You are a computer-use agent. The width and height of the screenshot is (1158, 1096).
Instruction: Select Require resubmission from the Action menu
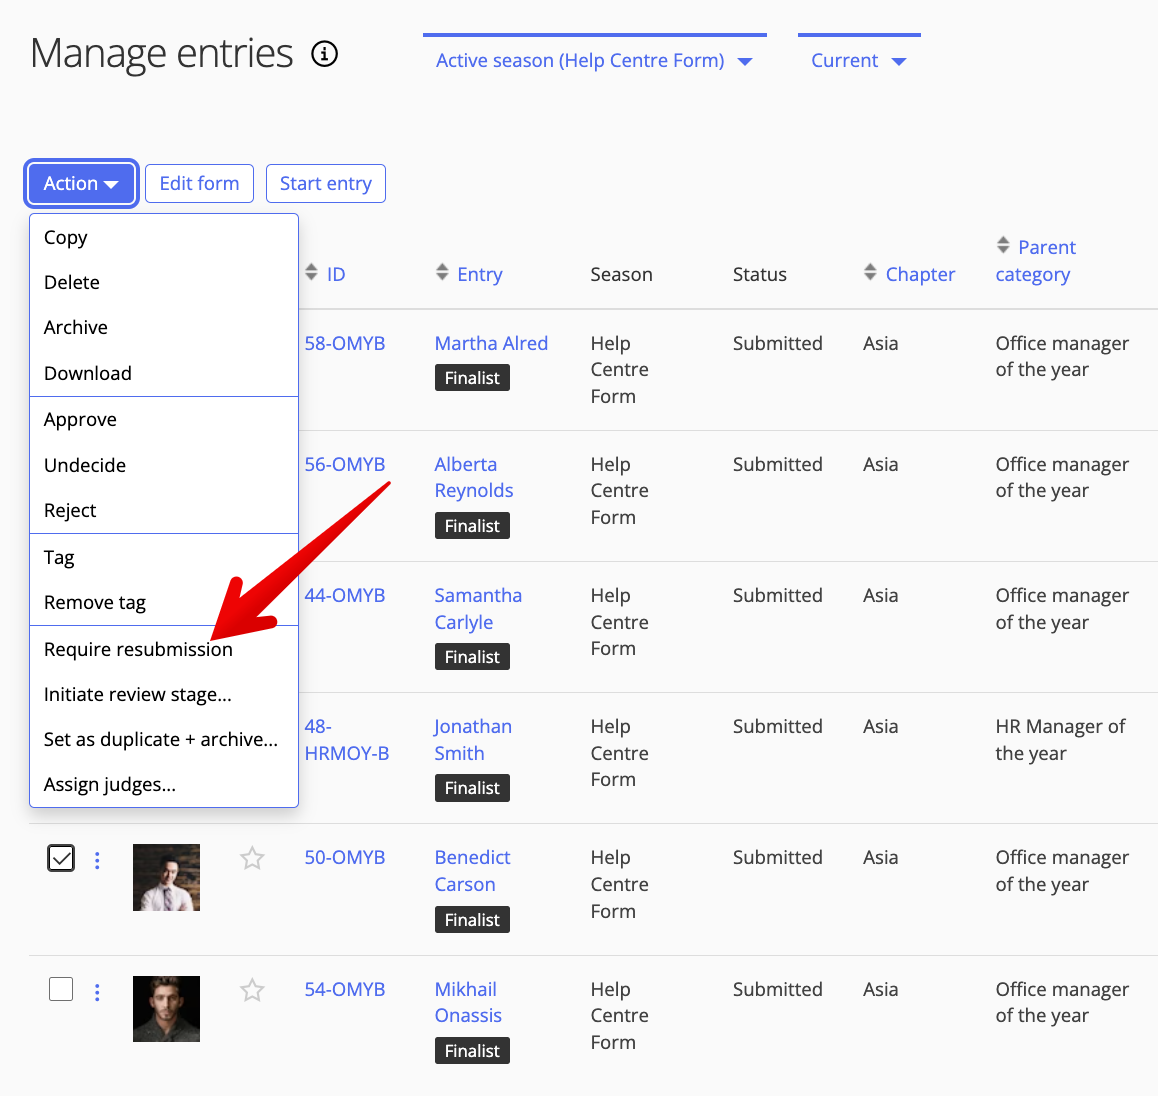coord(138,650)
